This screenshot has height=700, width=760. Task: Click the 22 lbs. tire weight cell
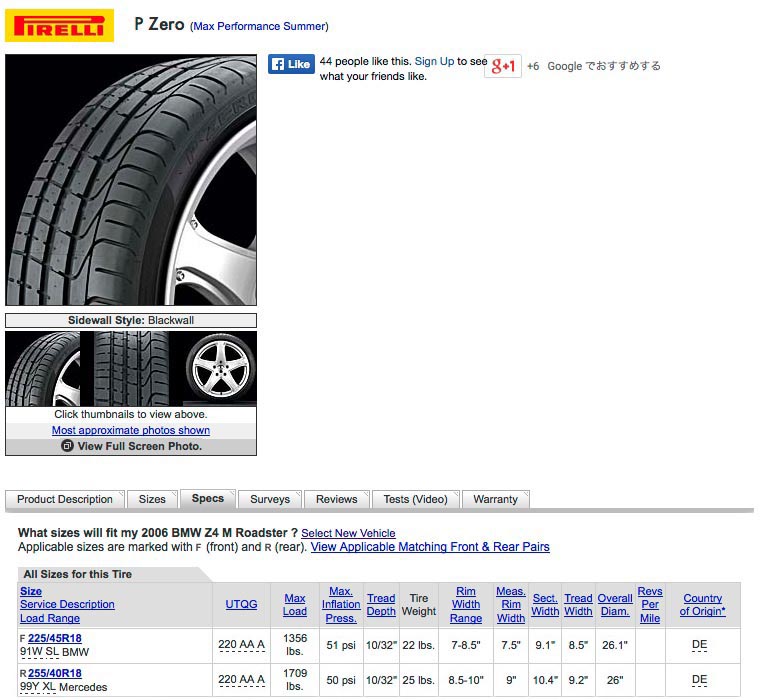(x=418, y=645)
